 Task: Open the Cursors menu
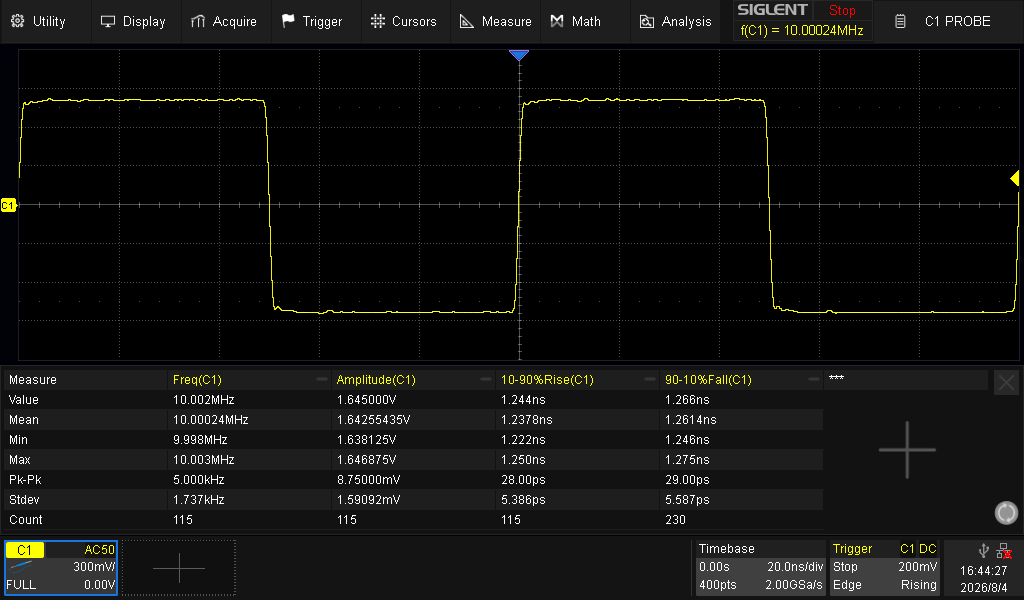404,22
